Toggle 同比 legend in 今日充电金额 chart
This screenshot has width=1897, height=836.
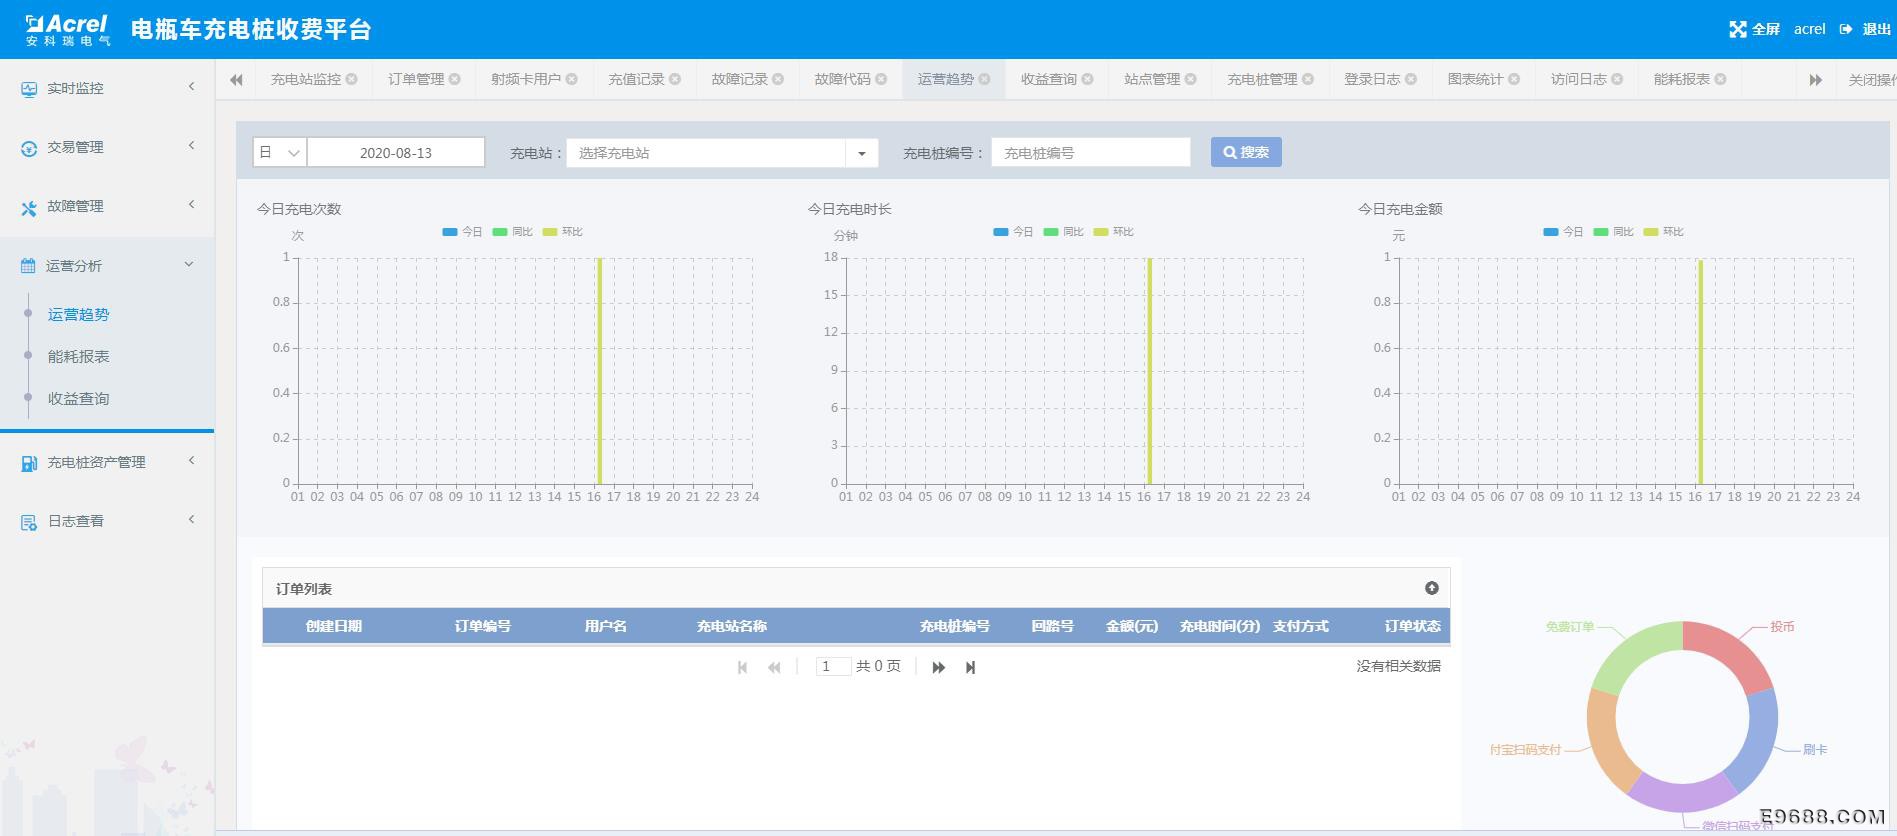[x=1613, y=232]
